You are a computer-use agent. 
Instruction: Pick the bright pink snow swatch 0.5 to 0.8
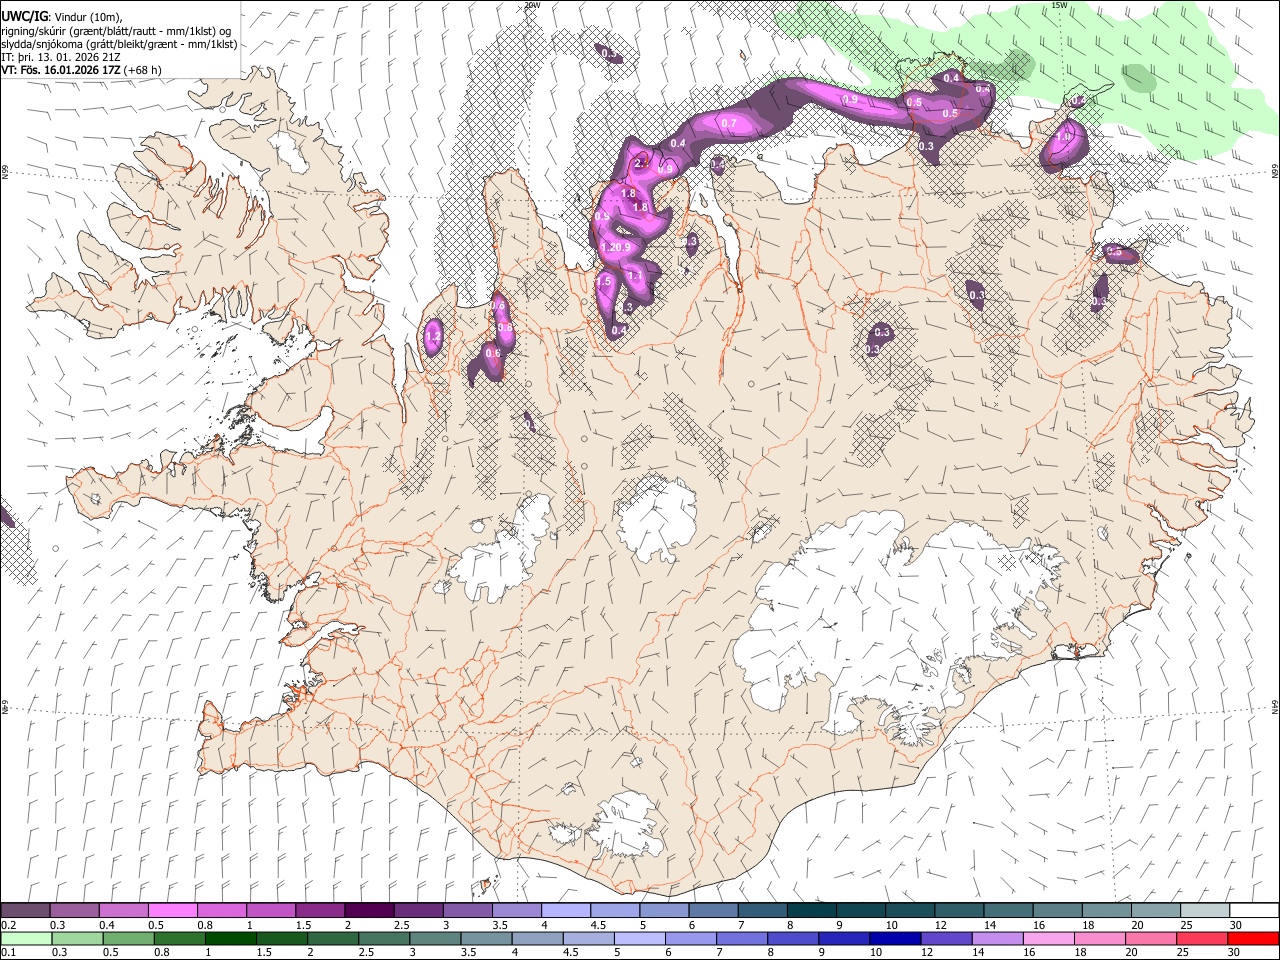click(172, 910)
